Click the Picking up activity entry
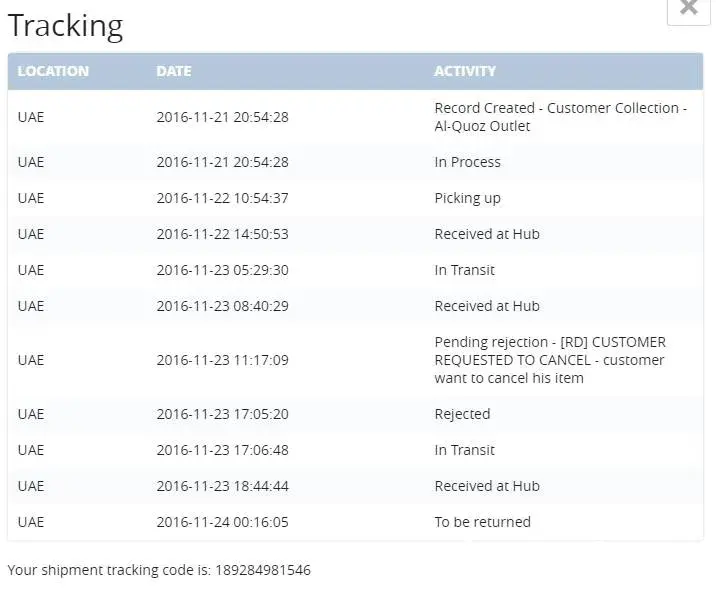The image size is (716, 593). [x=467, y=198]
